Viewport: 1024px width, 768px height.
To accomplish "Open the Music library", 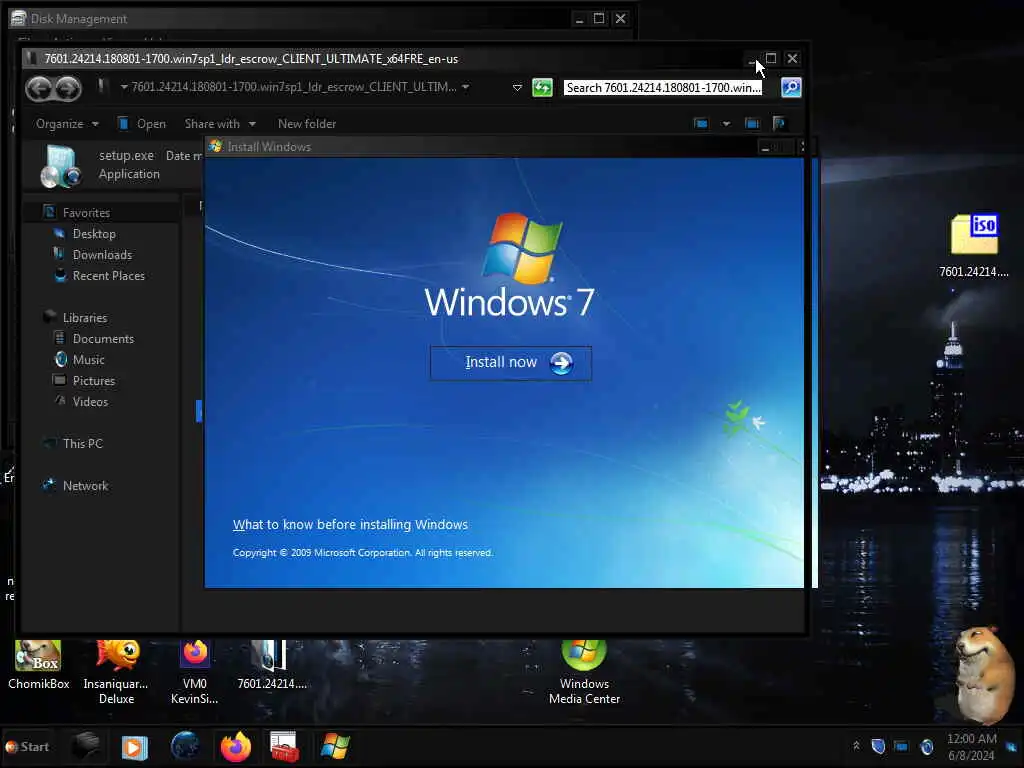I will click(80, 359).
